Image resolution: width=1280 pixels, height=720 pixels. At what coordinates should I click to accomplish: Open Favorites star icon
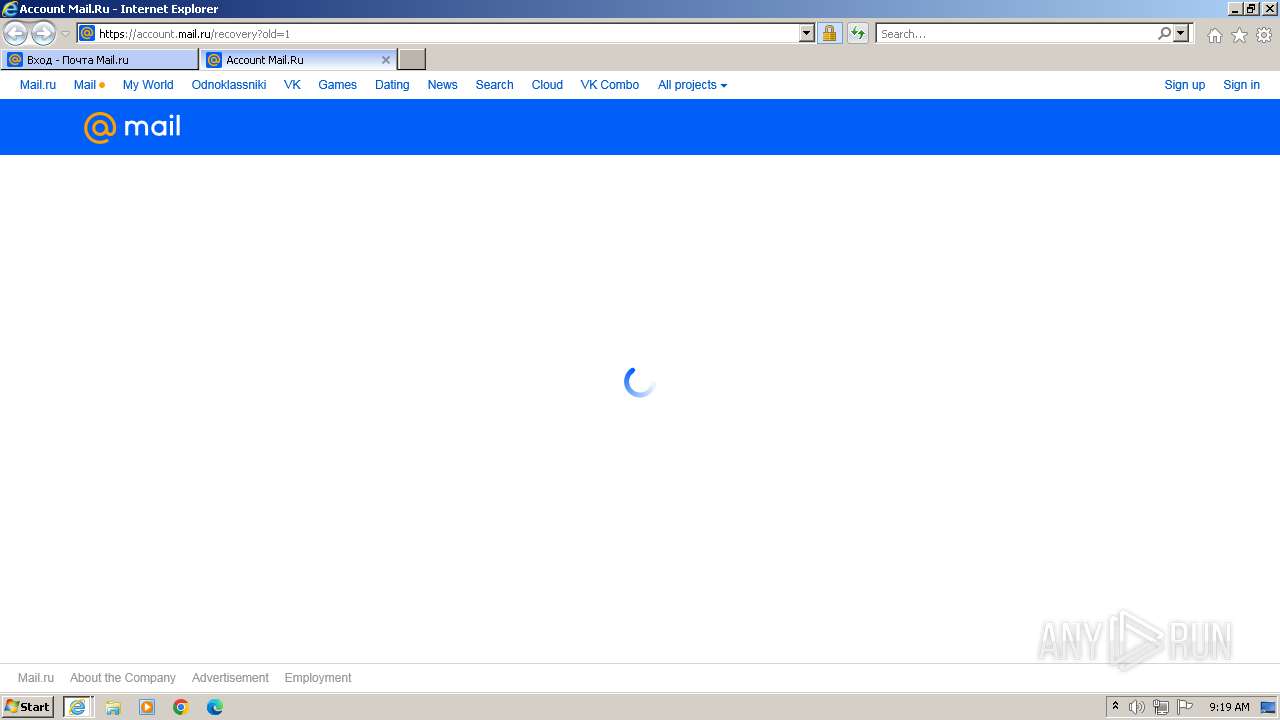click(1239, 35)
